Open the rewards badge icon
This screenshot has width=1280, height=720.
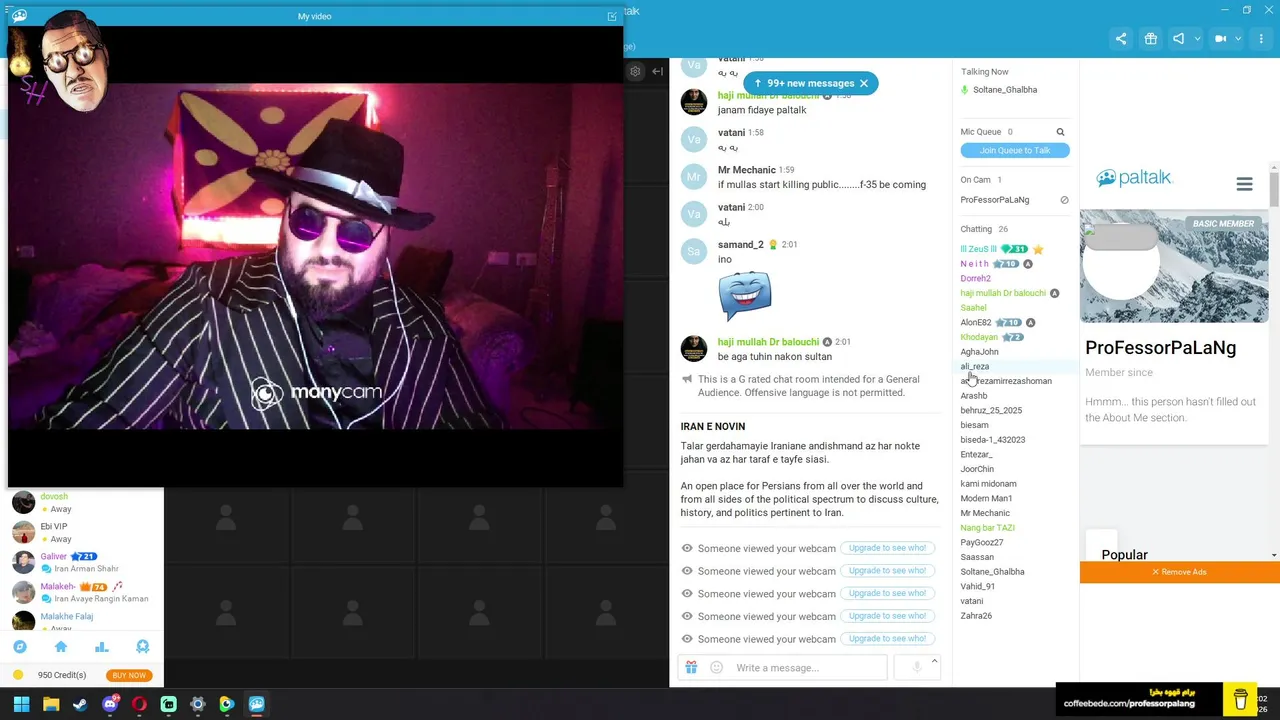pyautogui.click(x=142, y=647)
